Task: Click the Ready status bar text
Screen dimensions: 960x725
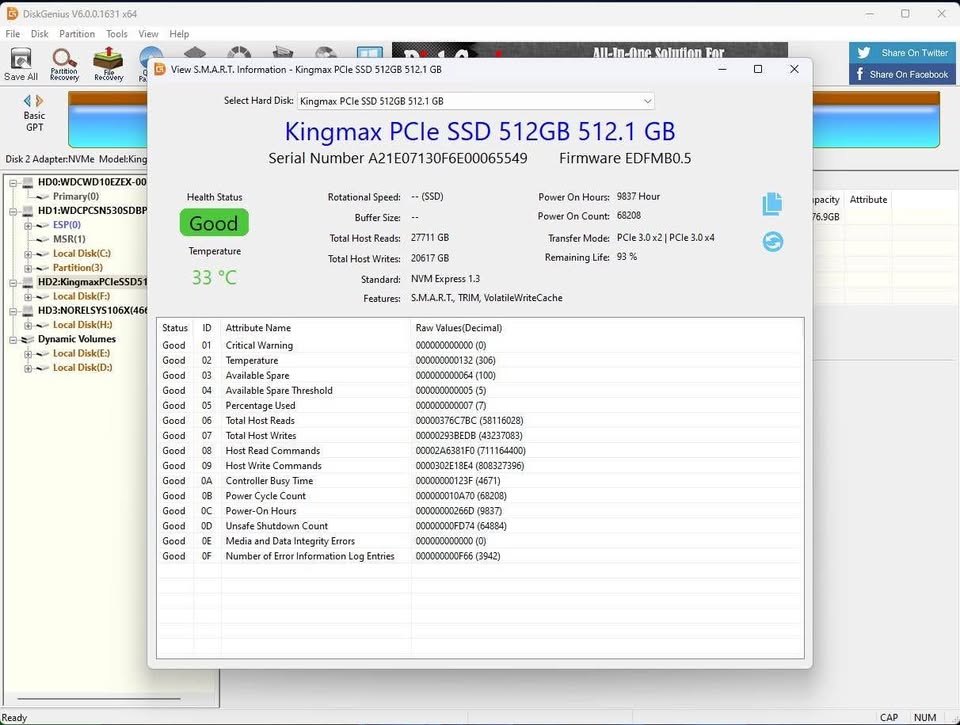Action: point(14,718)
